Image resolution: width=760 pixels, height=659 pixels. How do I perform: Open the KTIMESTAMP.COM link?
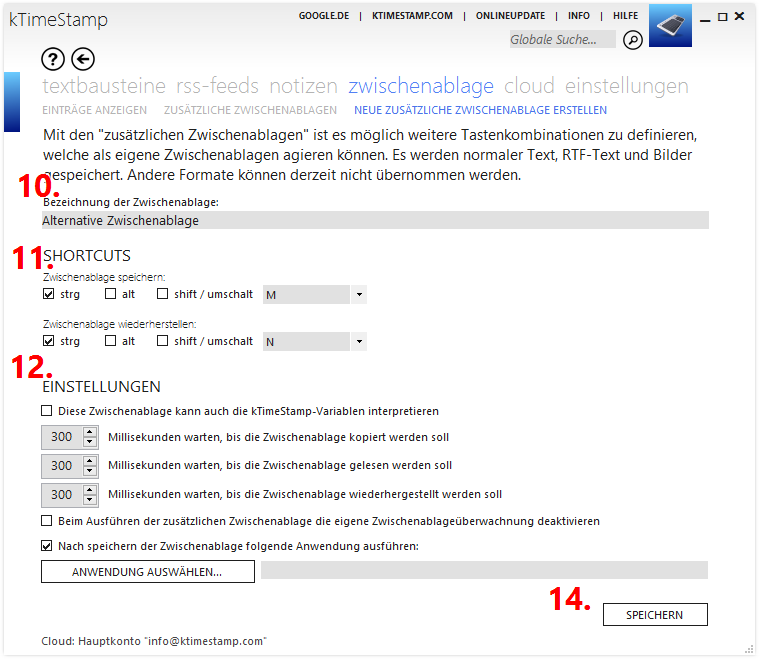coord(412,16)
